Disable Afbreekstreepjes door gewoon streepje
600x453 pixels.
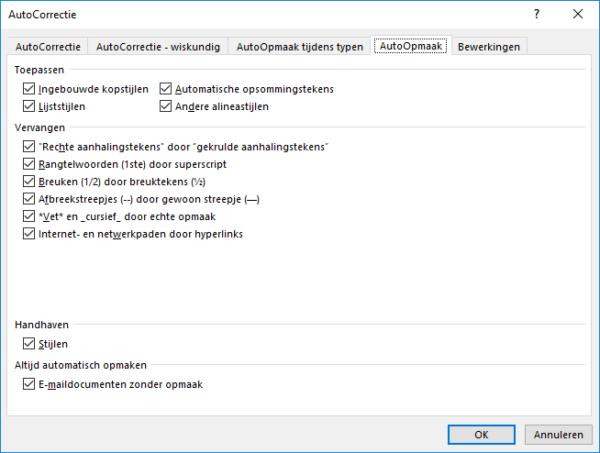tap(29, 199)
